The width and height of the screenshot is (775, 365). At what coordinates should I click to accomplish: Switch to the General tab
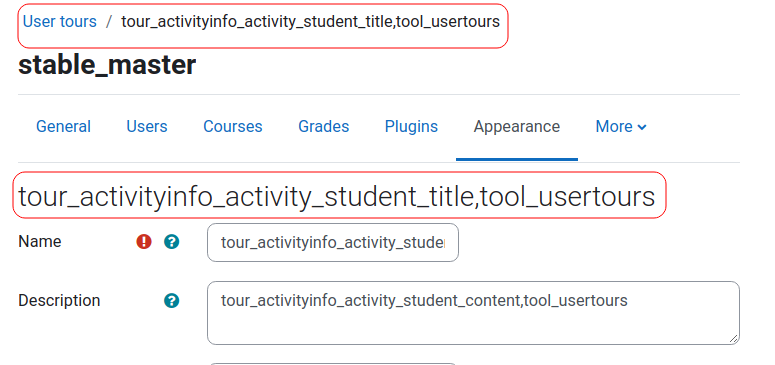click(63, 127)
